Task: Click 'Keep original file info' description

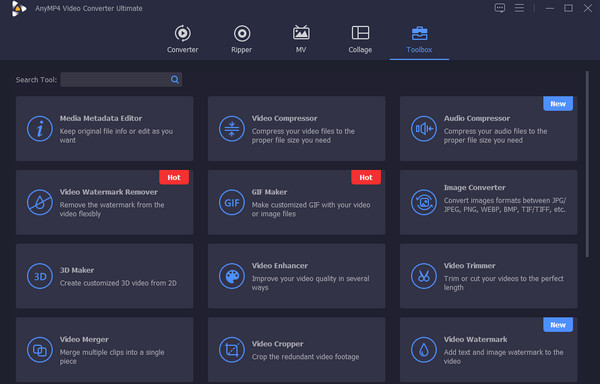Action: (x=116, y=136)
